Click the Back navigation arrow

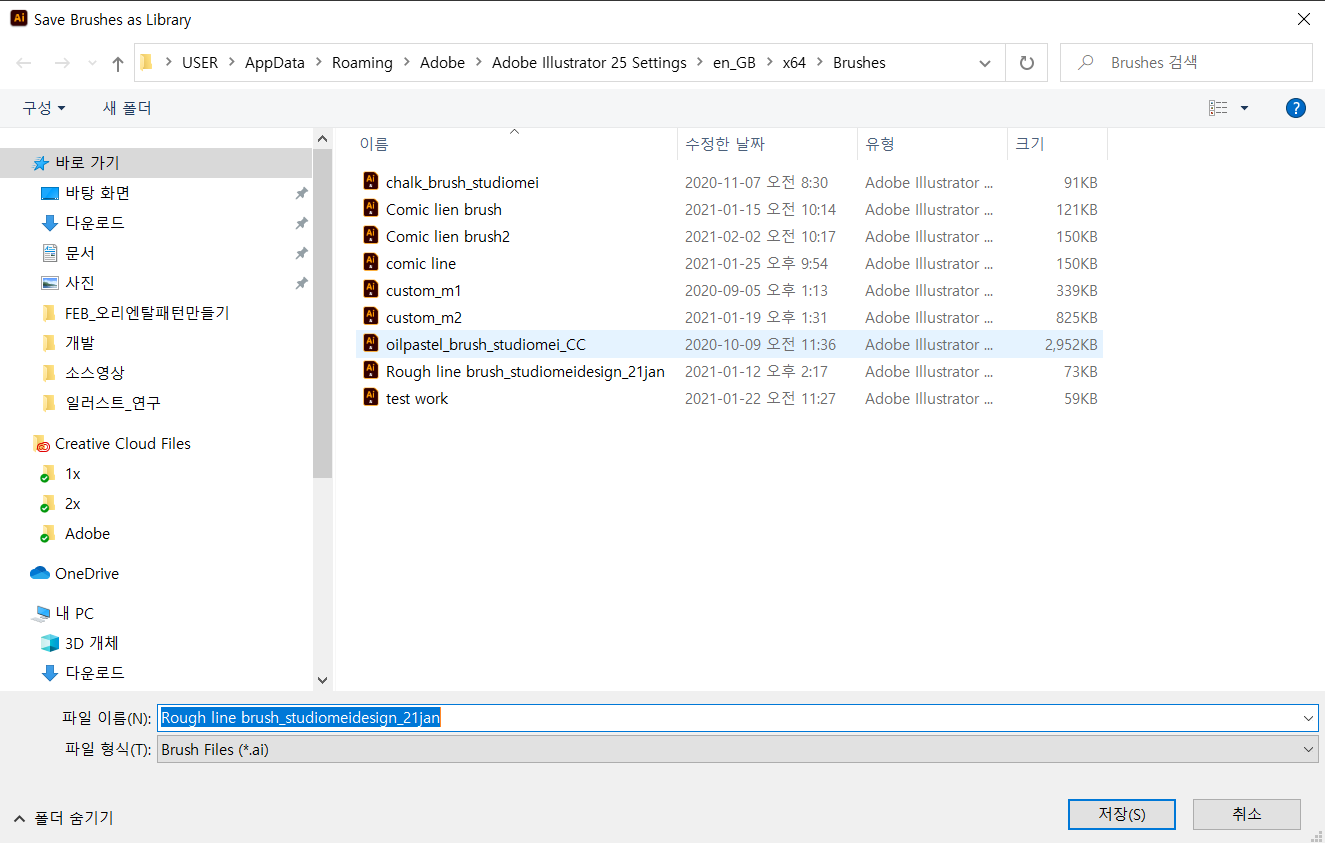(x=24, y=63)
